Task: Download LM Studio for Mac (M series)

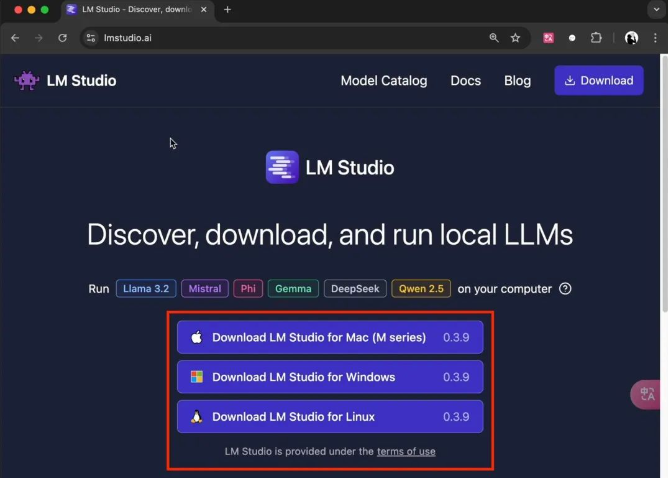Action: (330, 337)
